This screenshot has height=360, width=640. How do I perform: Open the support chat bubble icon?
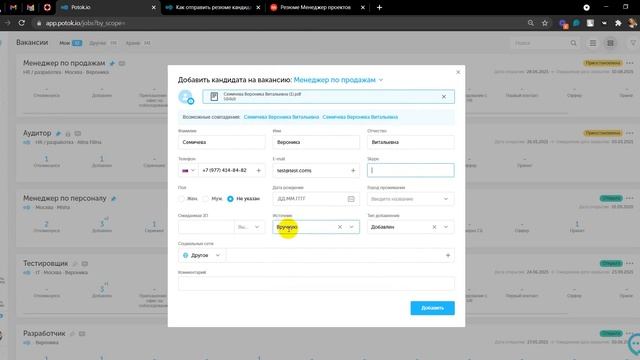pos(634,344)
